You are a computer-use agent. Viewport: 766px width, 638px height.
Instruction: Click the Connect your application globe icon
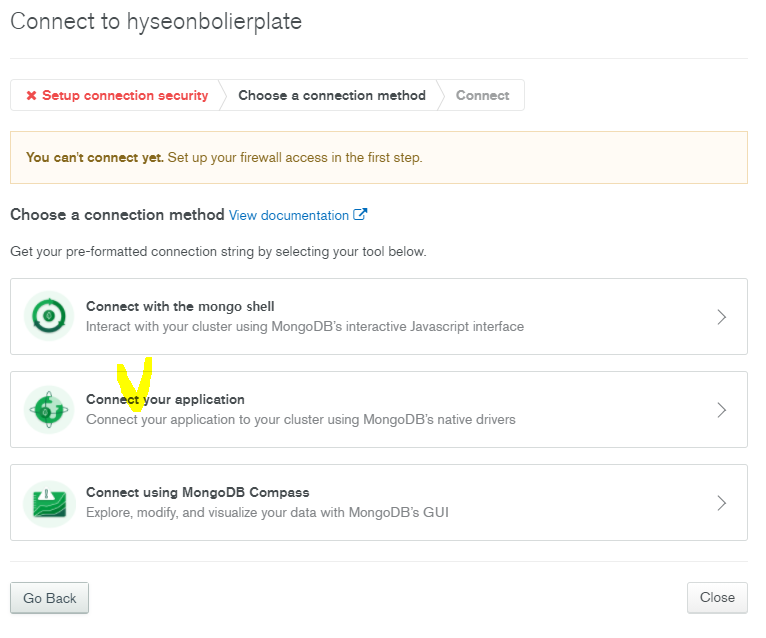[x=49, y=409]
